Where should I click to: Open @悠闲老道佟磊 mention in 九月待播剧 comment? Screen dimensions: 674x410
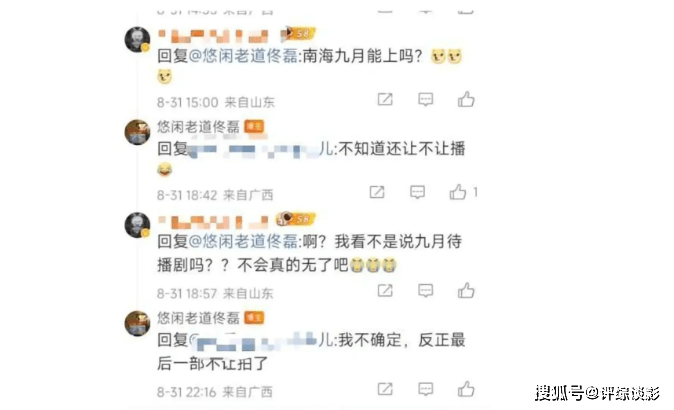[x=243, y=241]
